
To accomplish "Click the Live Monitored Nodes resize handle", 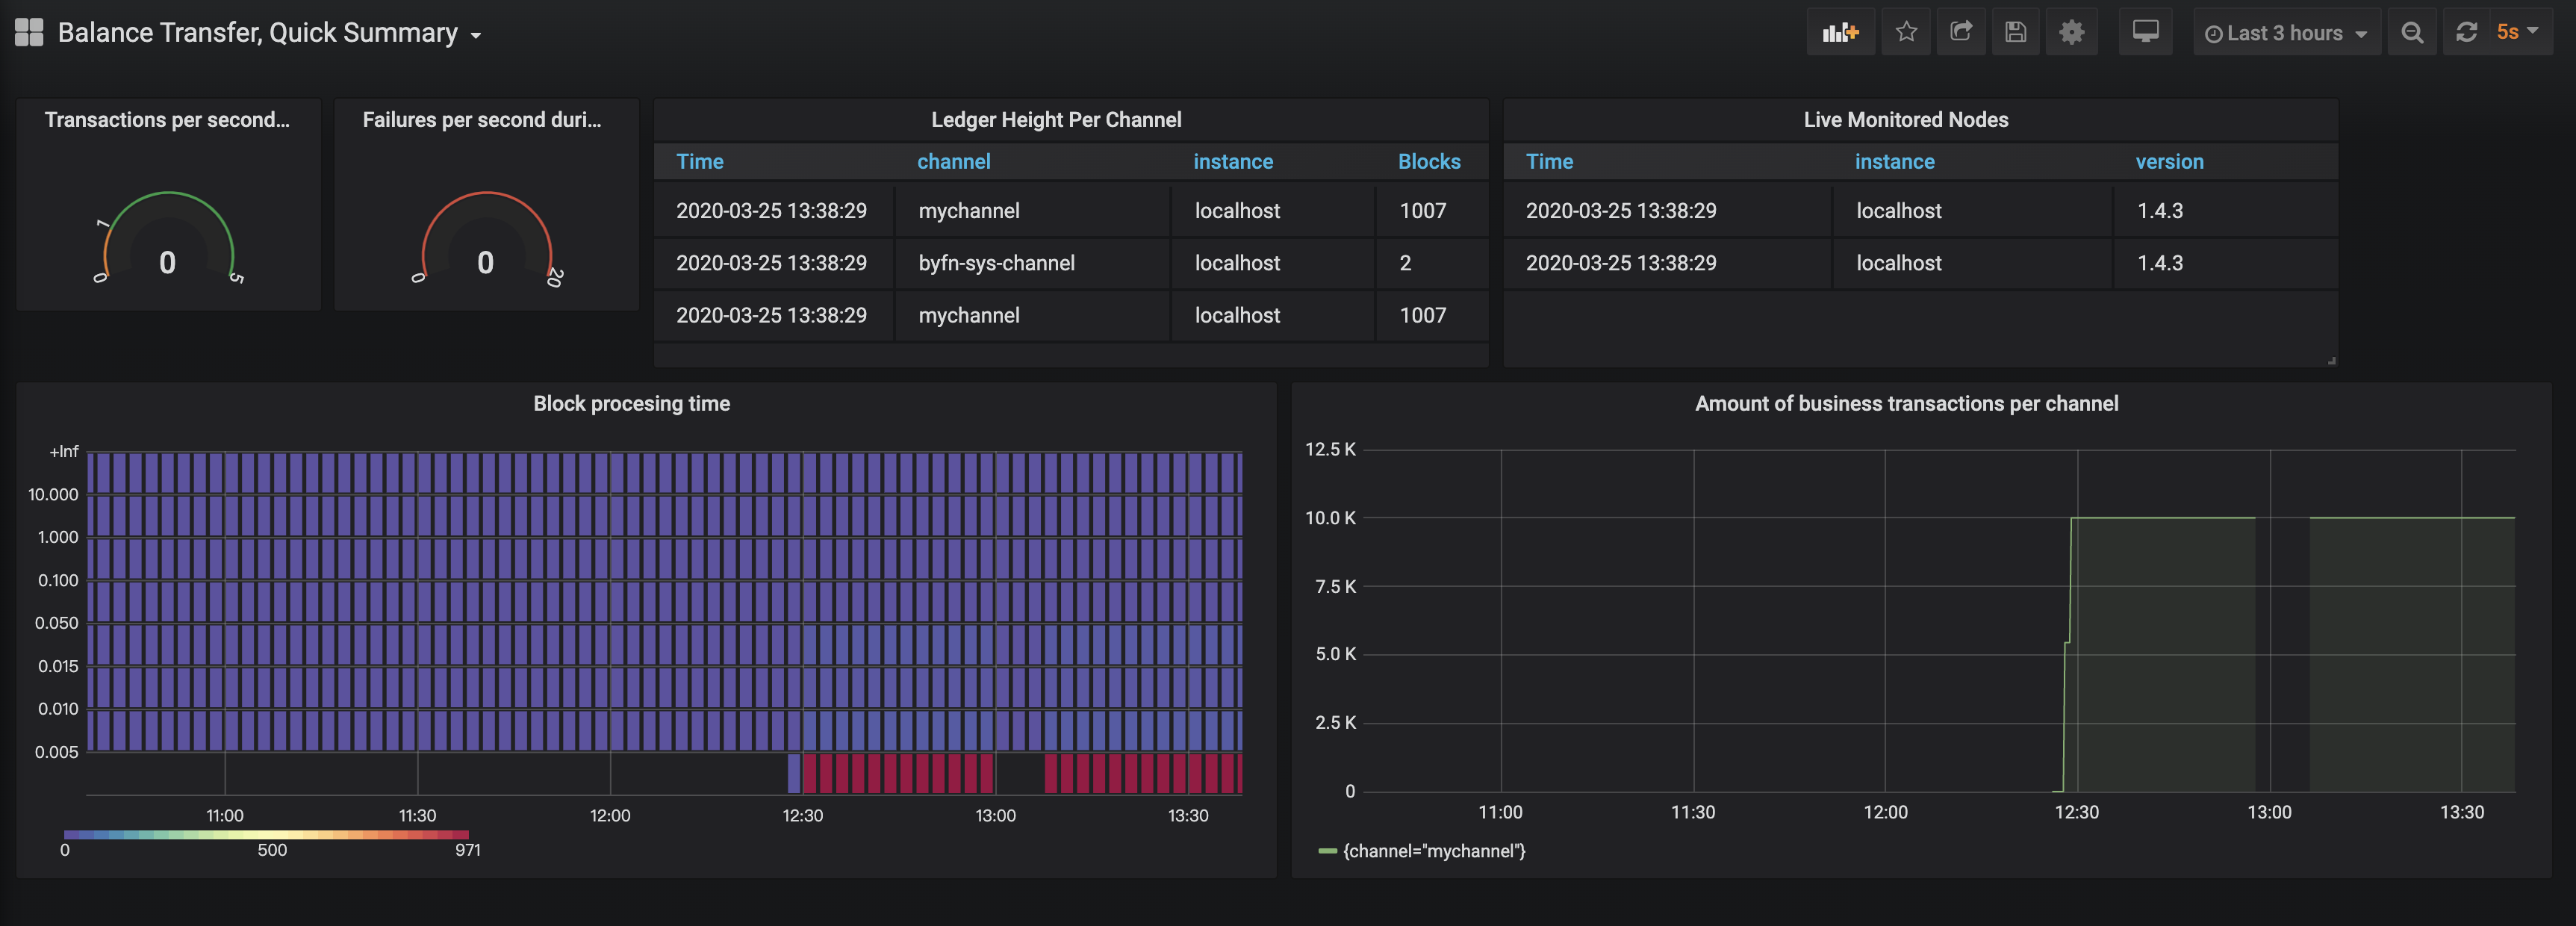I will [x=2331, y=359].
